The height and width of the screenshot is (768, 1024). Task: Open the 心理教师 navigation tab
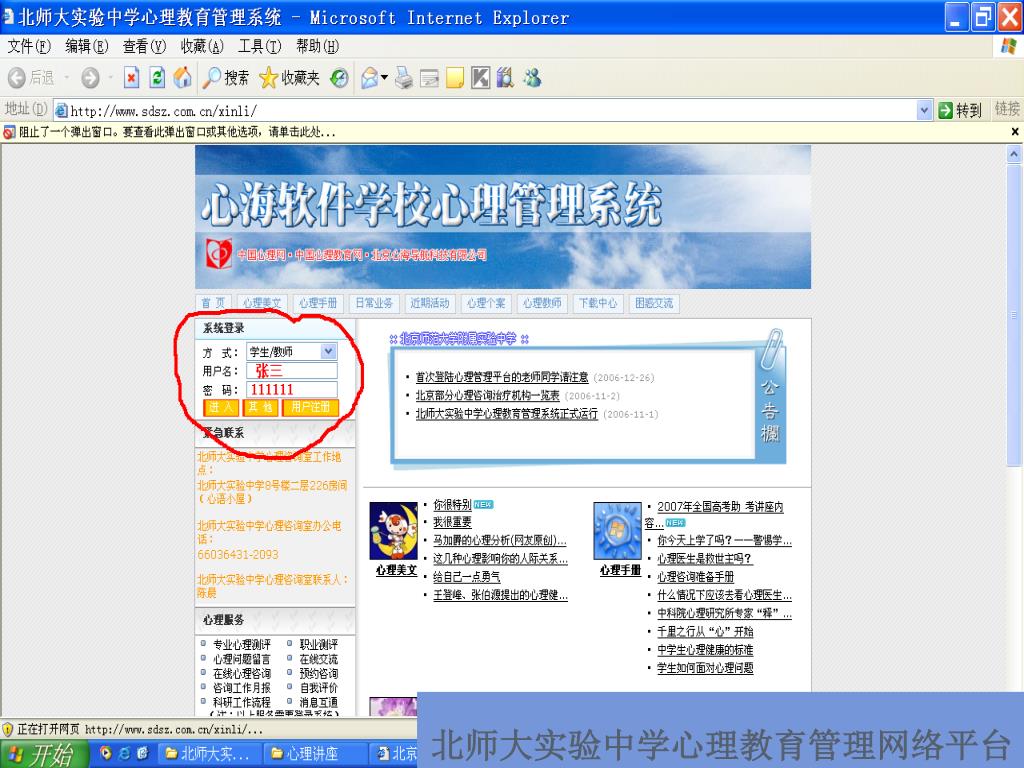[541, 303]
